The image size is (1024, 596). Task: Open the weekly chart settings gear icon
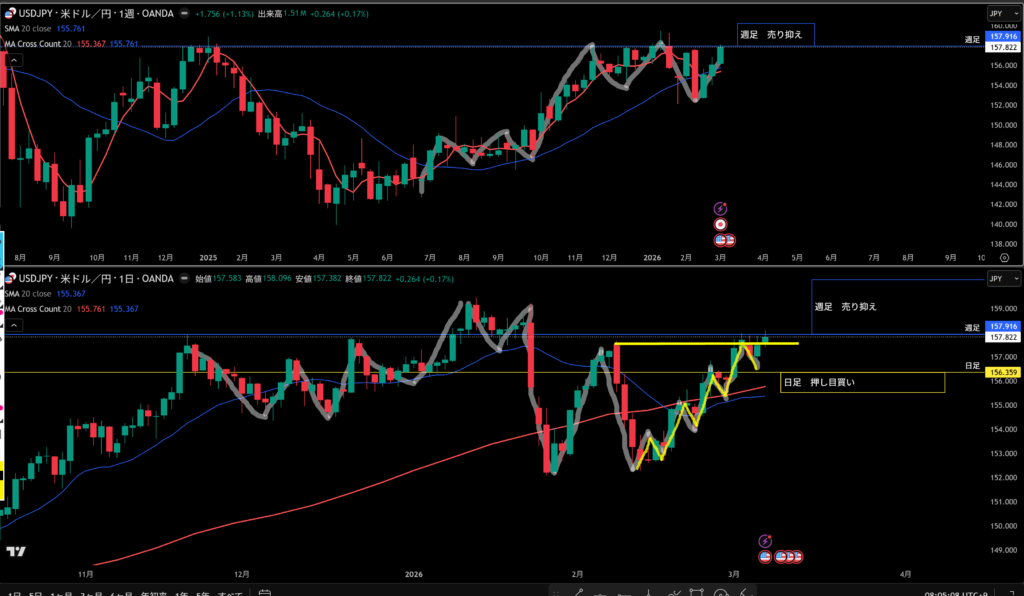[x=1004, y=256]
